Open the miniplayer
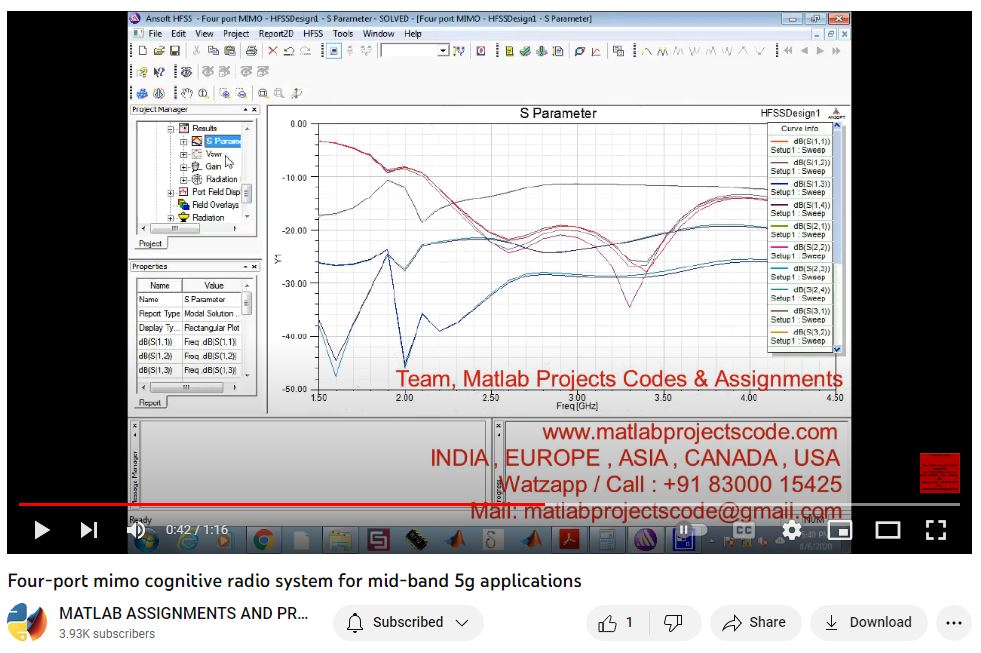The image size is (981, 653). 839,530
